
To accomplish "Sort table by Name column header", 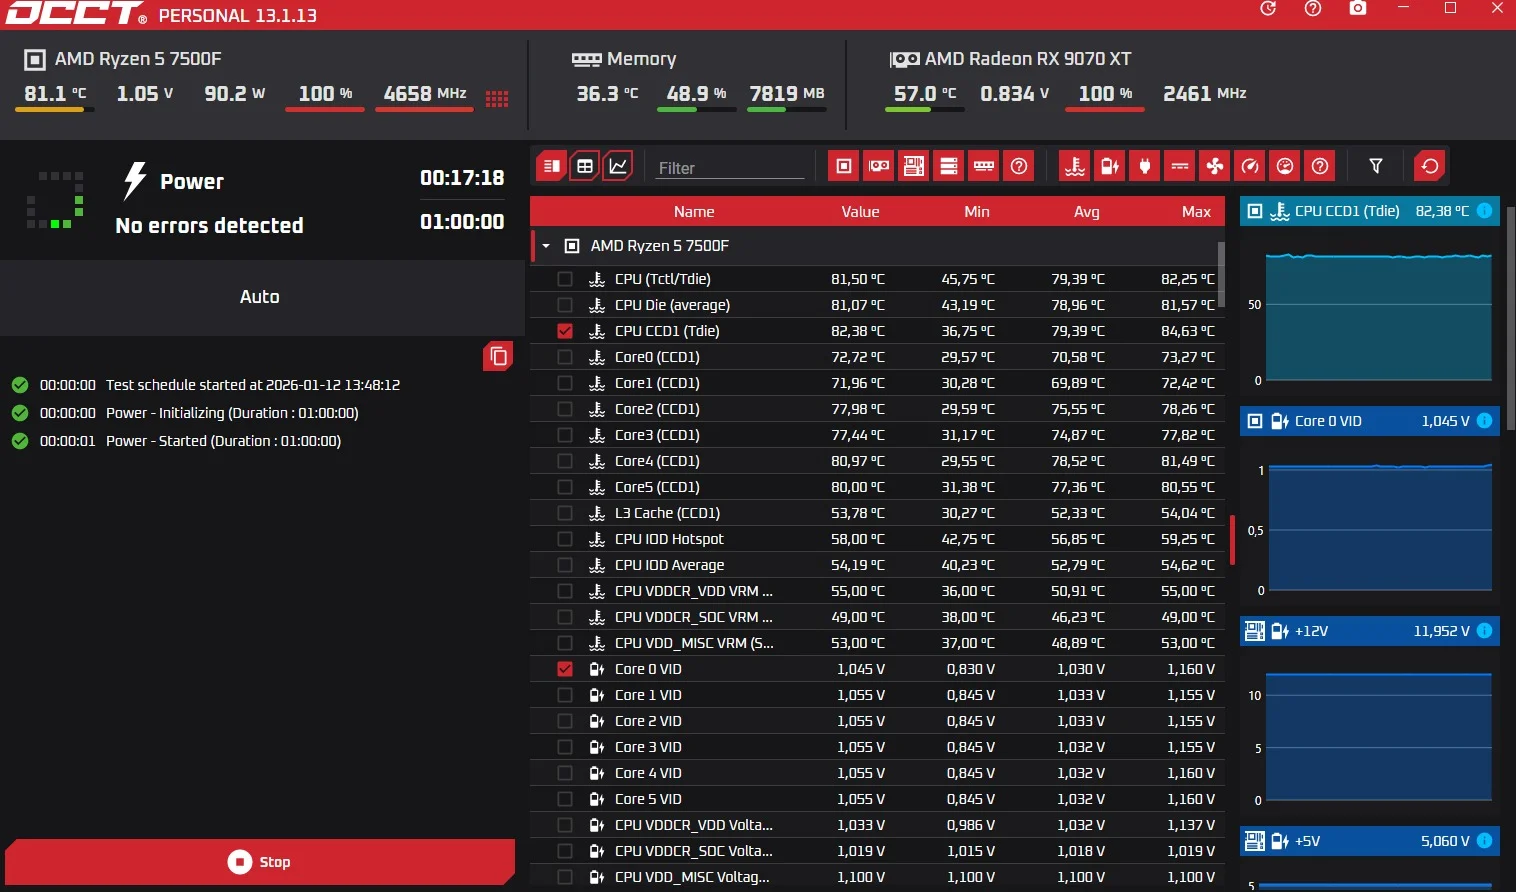I will (x=694, y=212).
